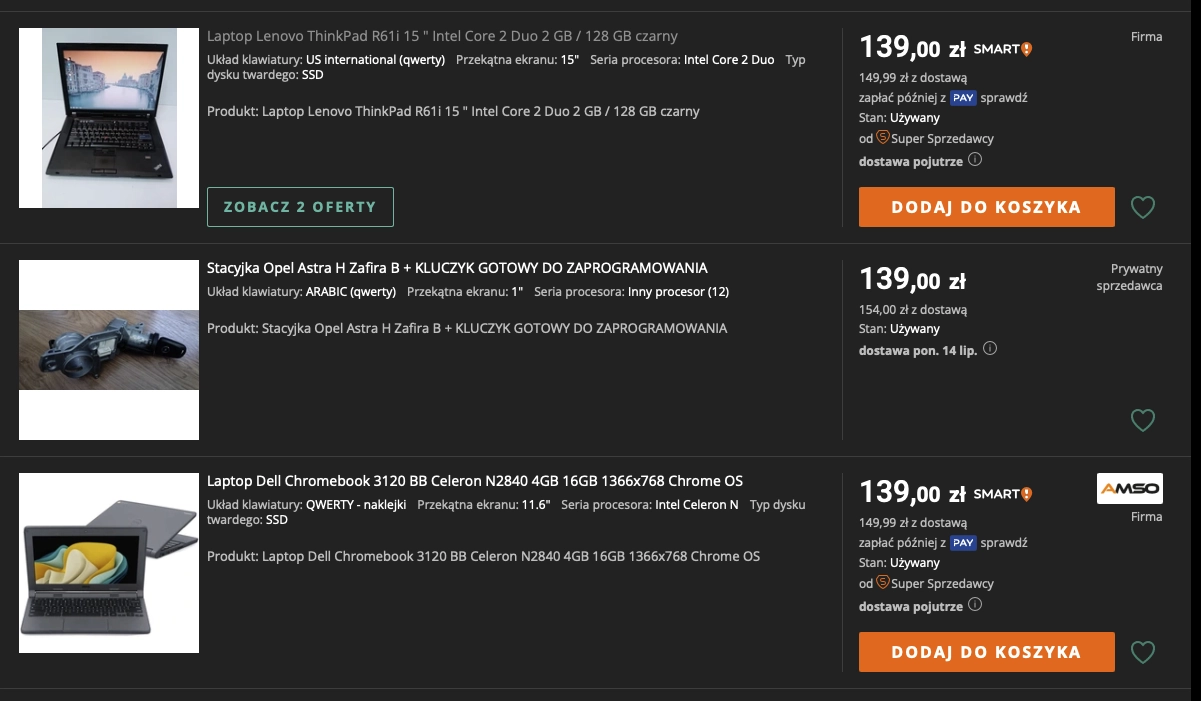This screenshot has height=701, width=1201.
Task: Click delivery info icon on Dell Chromebook
Action: [x=975, y=605]
